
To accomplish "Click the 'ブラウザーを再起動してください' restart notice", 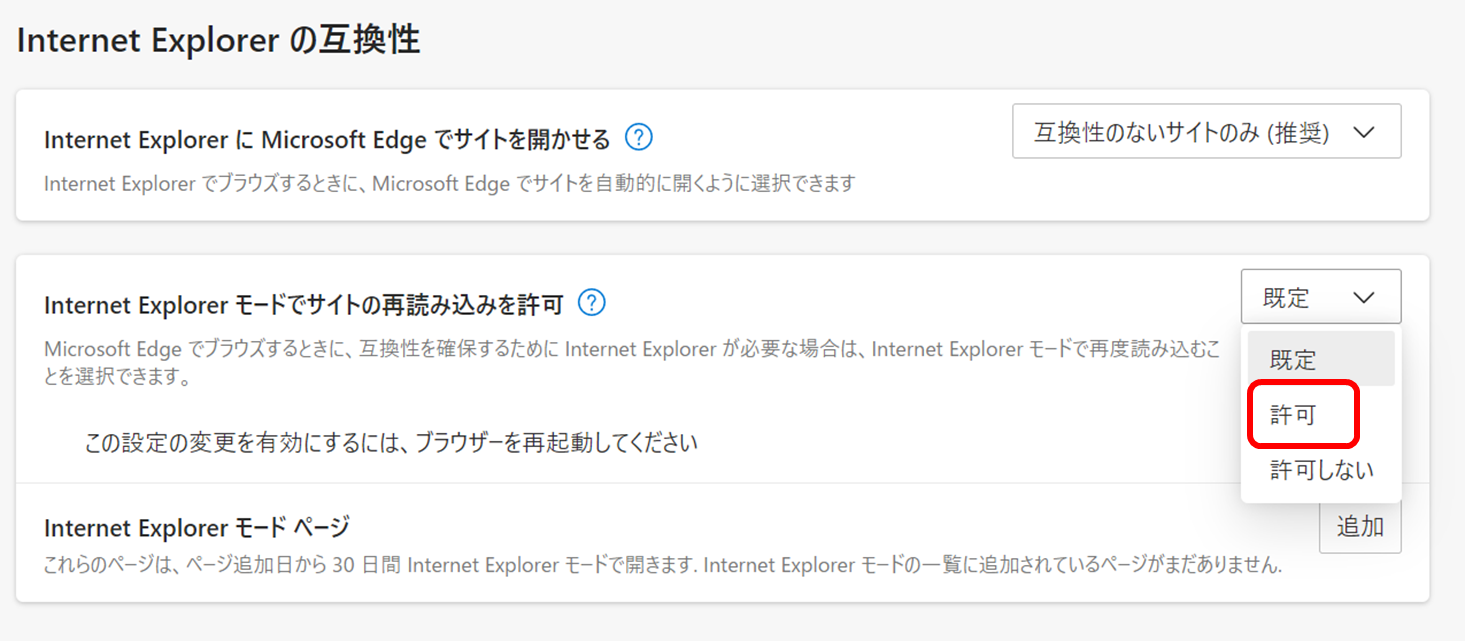I will (391, 442).
